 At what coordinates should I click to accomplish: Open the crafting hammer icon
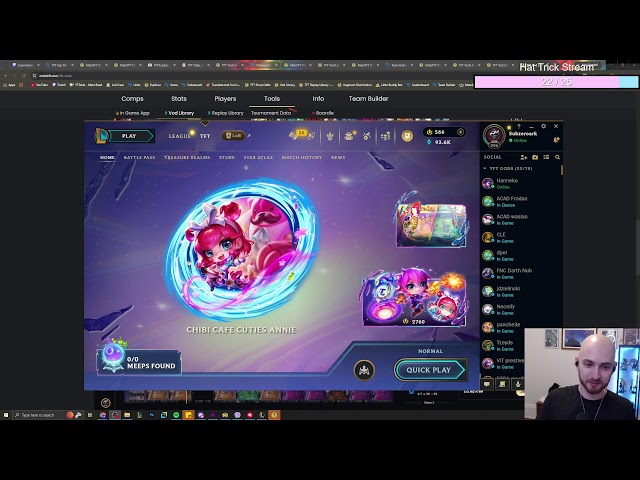[367, 136]
